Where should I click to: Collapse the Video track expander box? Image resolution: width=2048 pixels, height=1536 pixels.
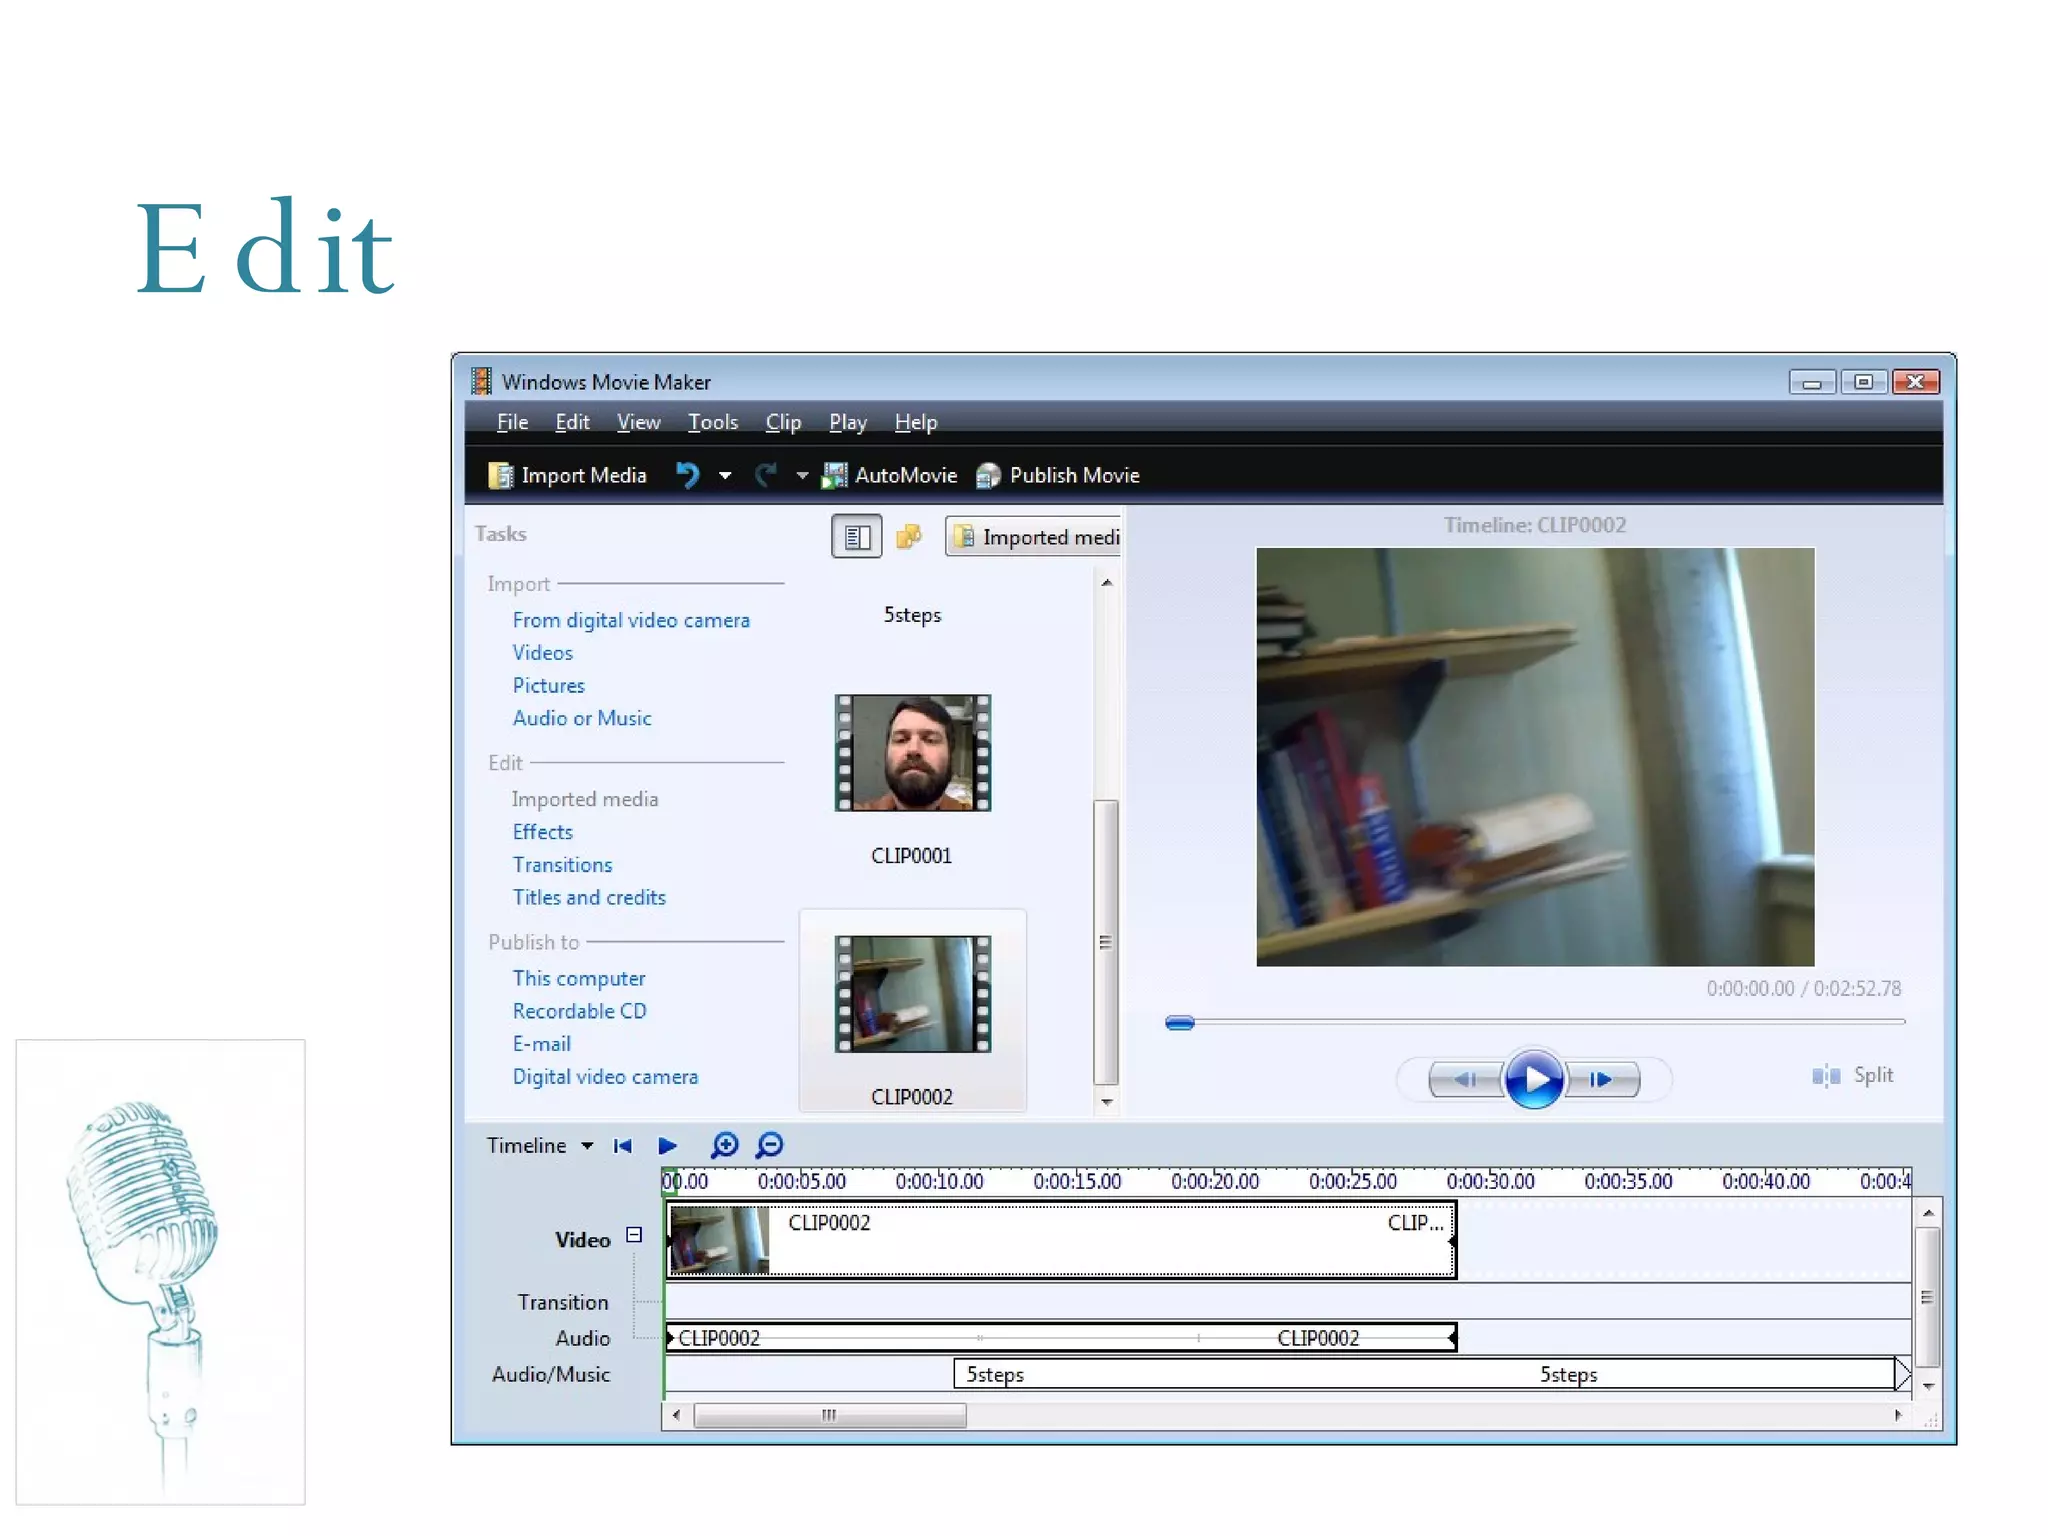tap(634, 1235)
